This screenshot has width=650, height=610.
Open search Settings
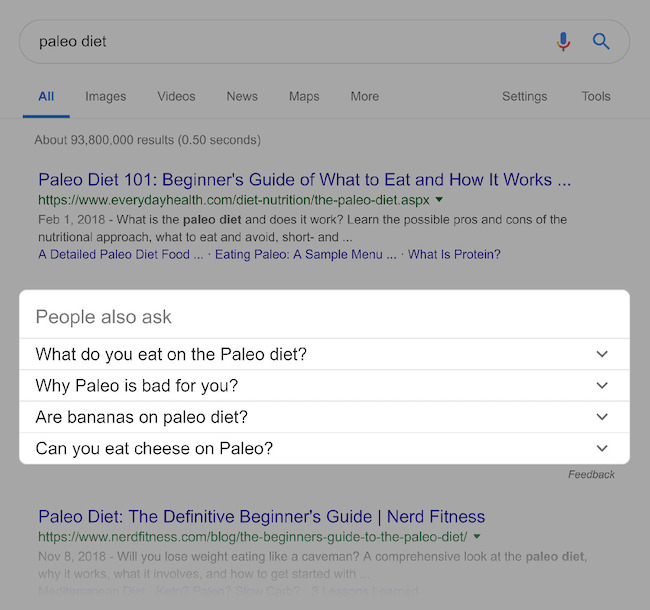click(524, 97)
